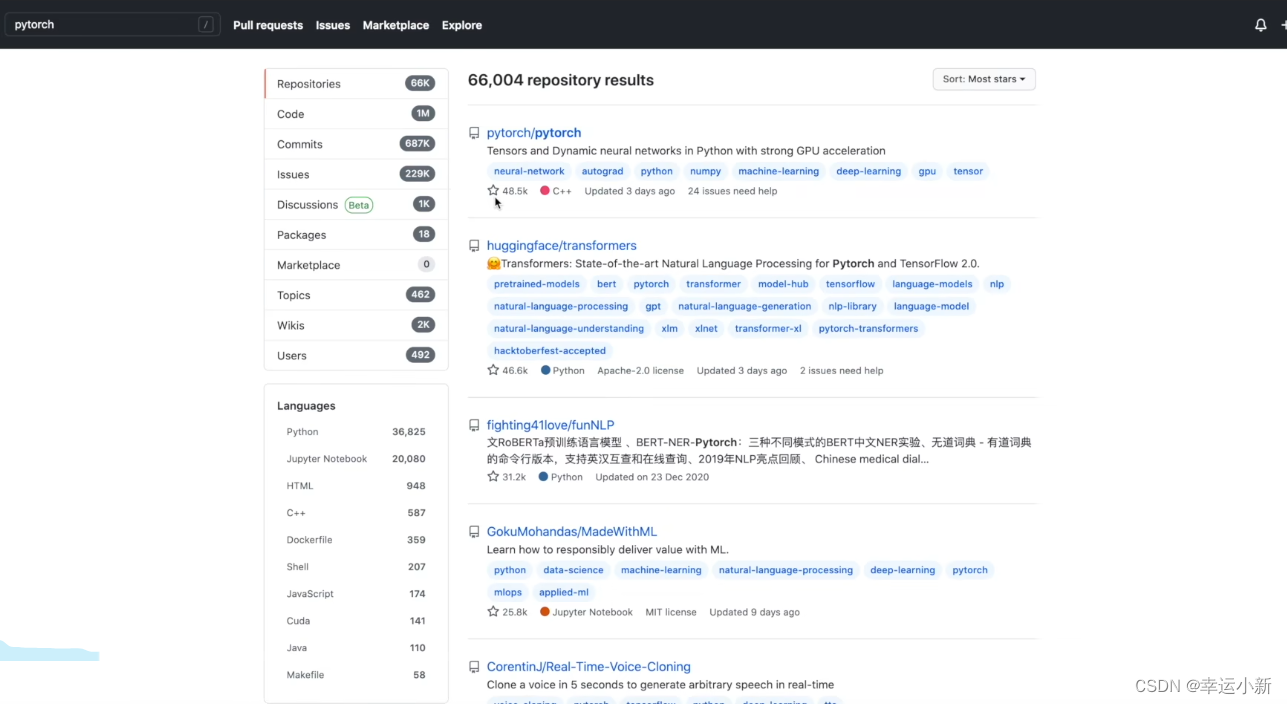Click the pretrained-models topic tag
1287x704 pixels.
tap(537, 284)
